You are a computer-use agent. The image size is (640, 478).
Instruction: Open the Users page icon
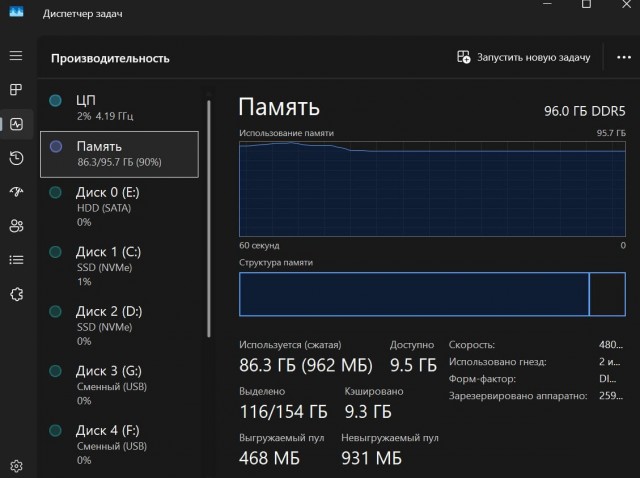click(16, 226)
